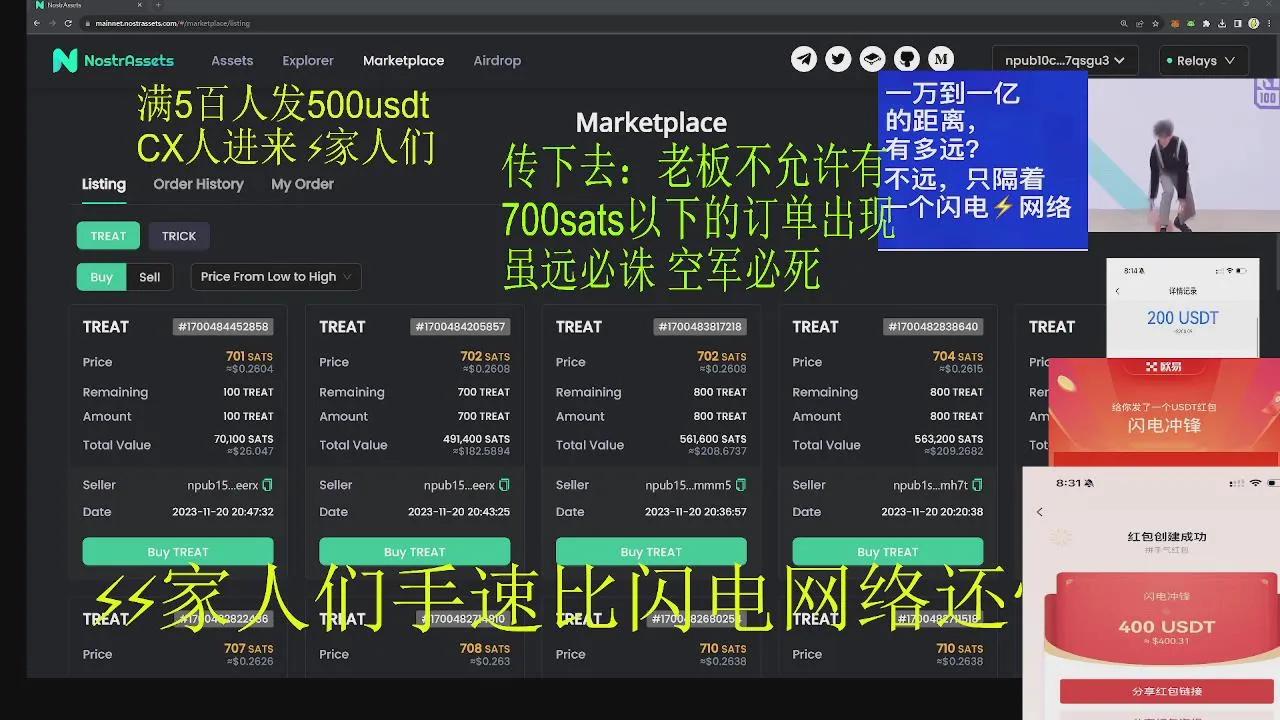
Task: Copy seller address npub15...mmm5
Action: (741, 485)
